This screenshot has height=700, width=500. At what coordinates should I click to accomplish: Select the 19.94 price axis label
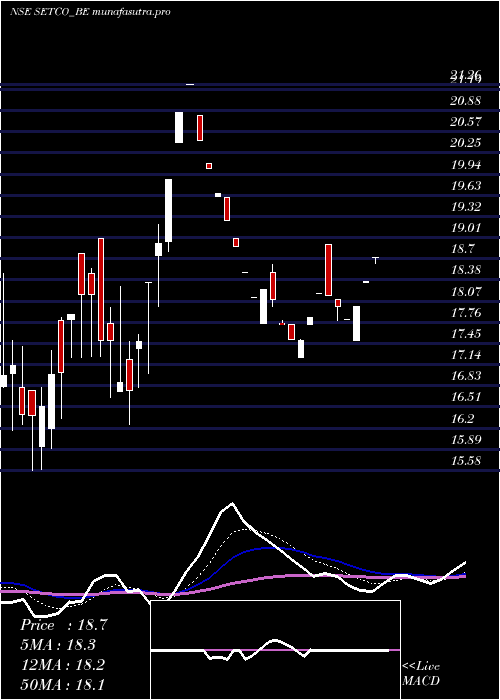466,165
